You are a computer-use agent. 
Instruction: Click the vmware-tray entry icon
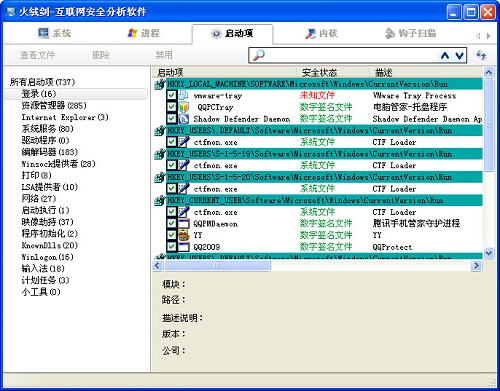pos(184,95)
